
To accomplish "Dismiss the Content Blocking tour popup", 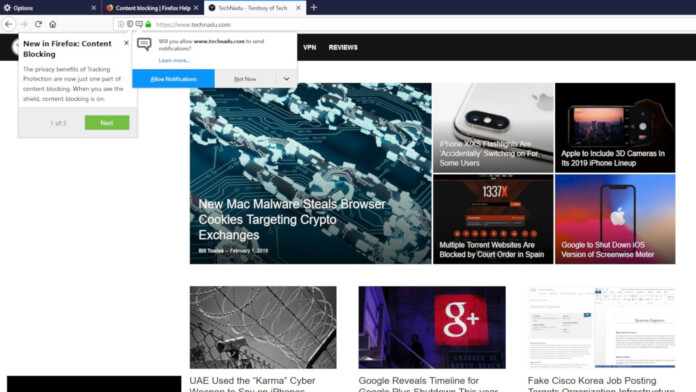I will (x=126, y=43).
